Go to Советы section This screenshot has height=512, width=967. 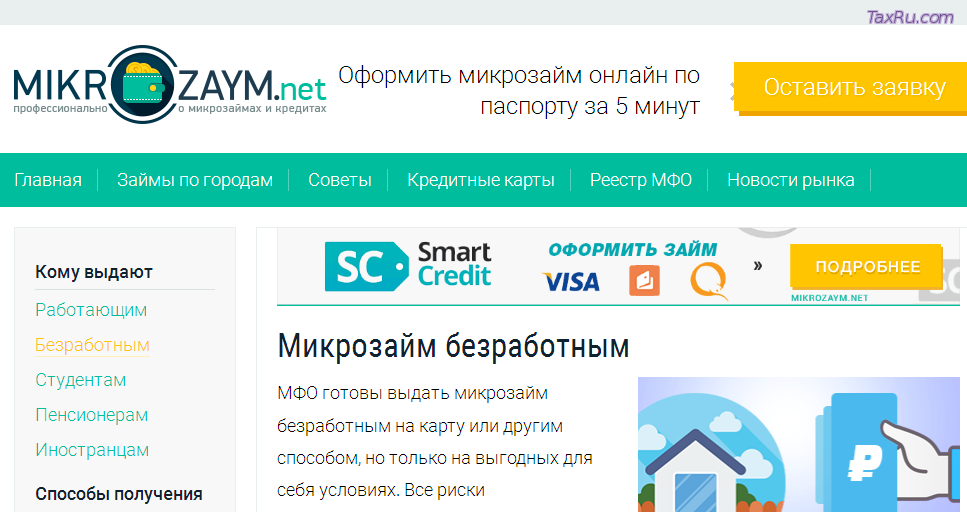pyautogui.click(x=339, y=180)
